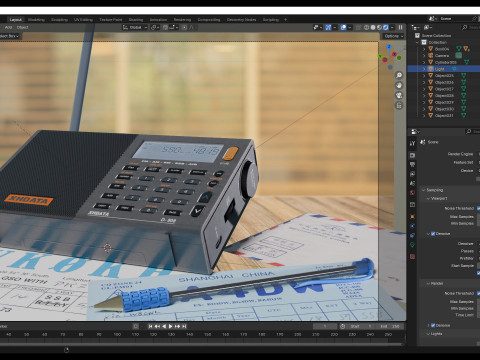Add a new workspace with plus button

(285, 20)
